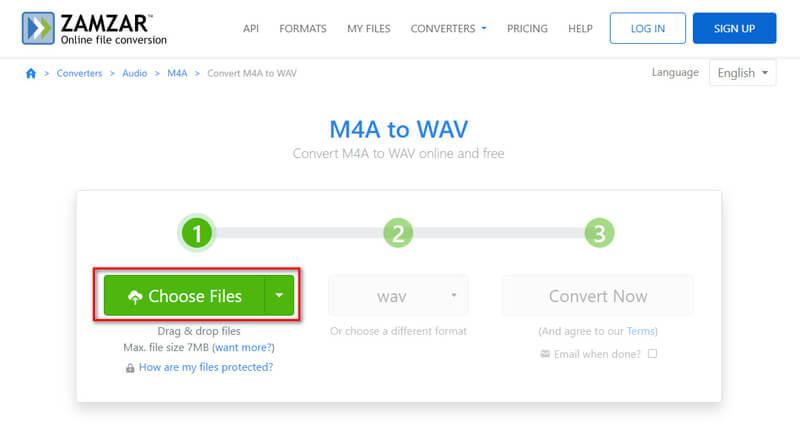Open Formats in top navigation
800x437 pixels.
(x=303, y=29)
